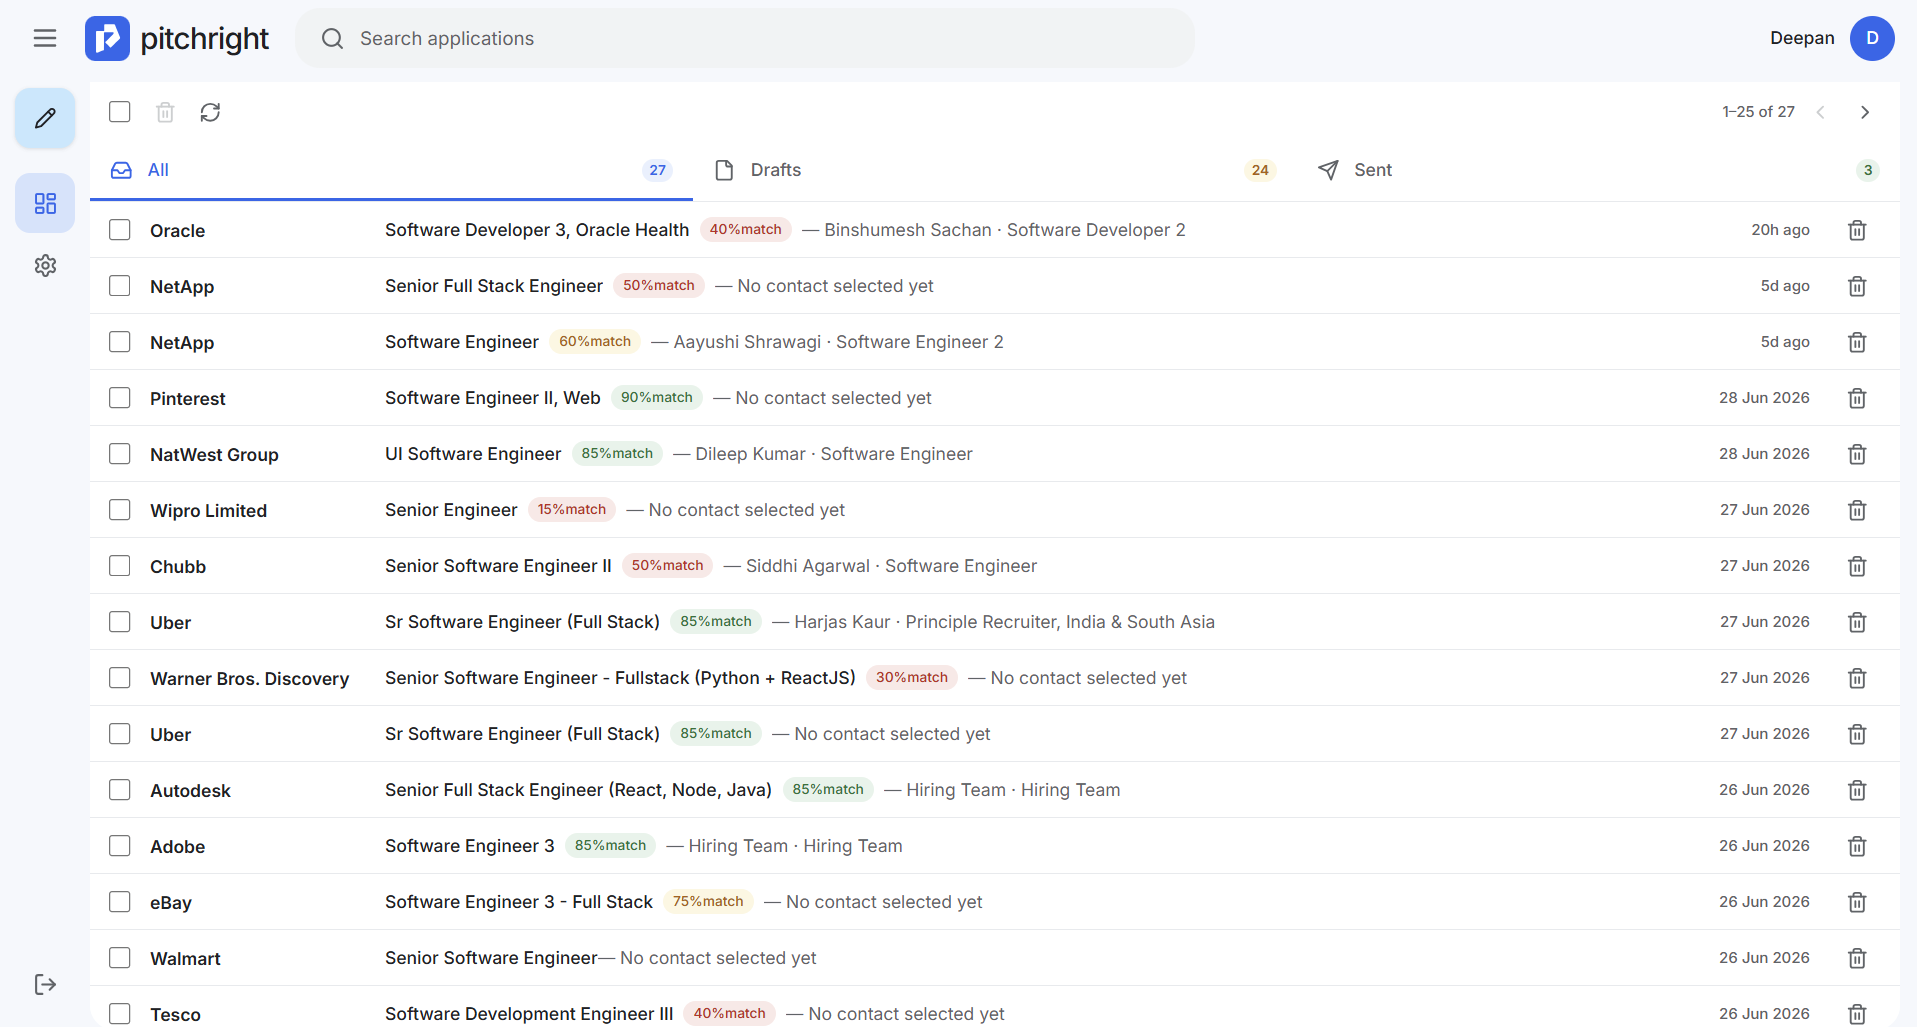Check the Pinterest row checkbox

click(x=120, y=398)
